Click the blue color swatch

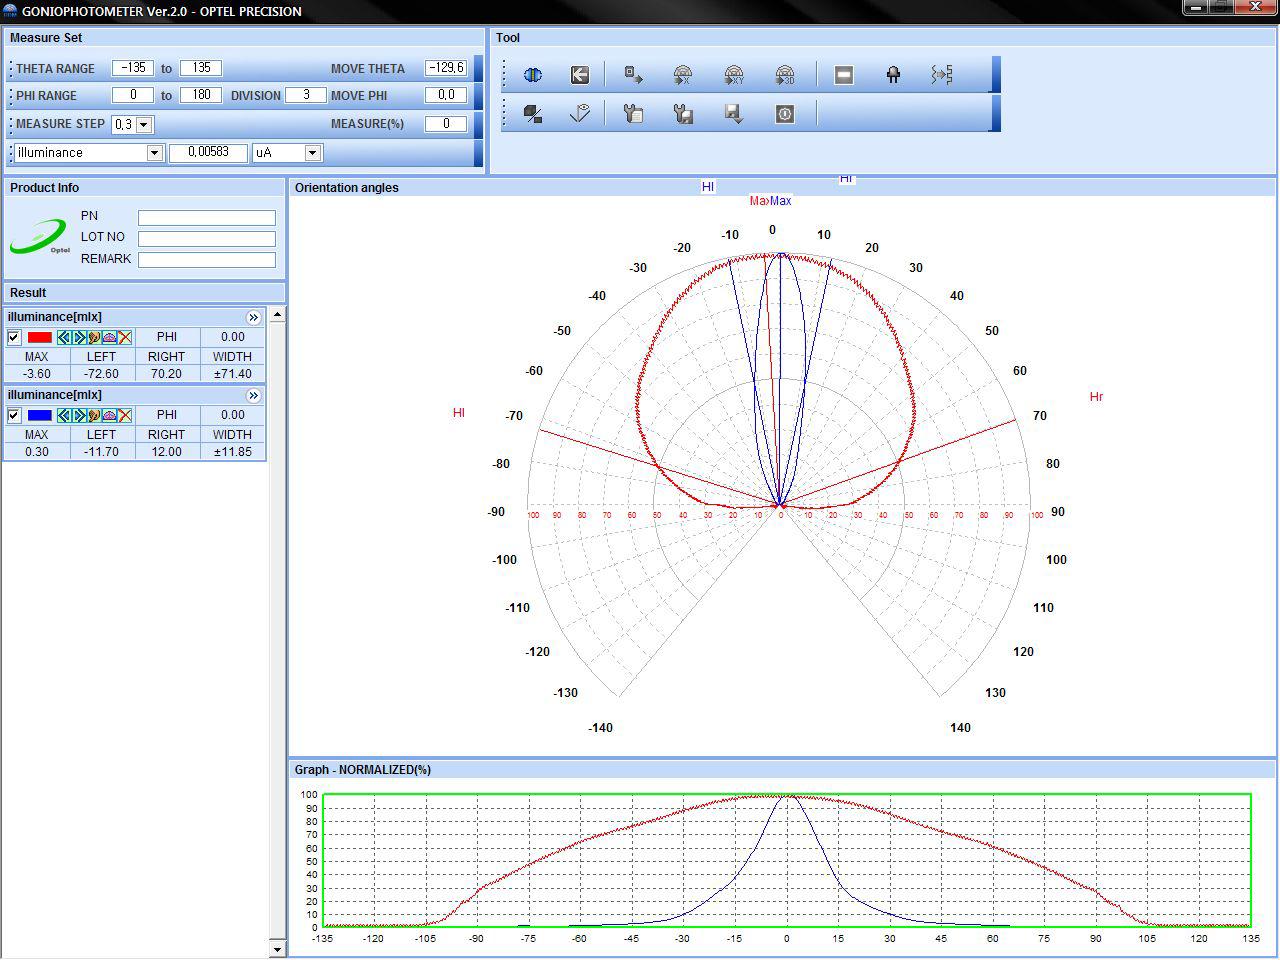pos(40,416)
